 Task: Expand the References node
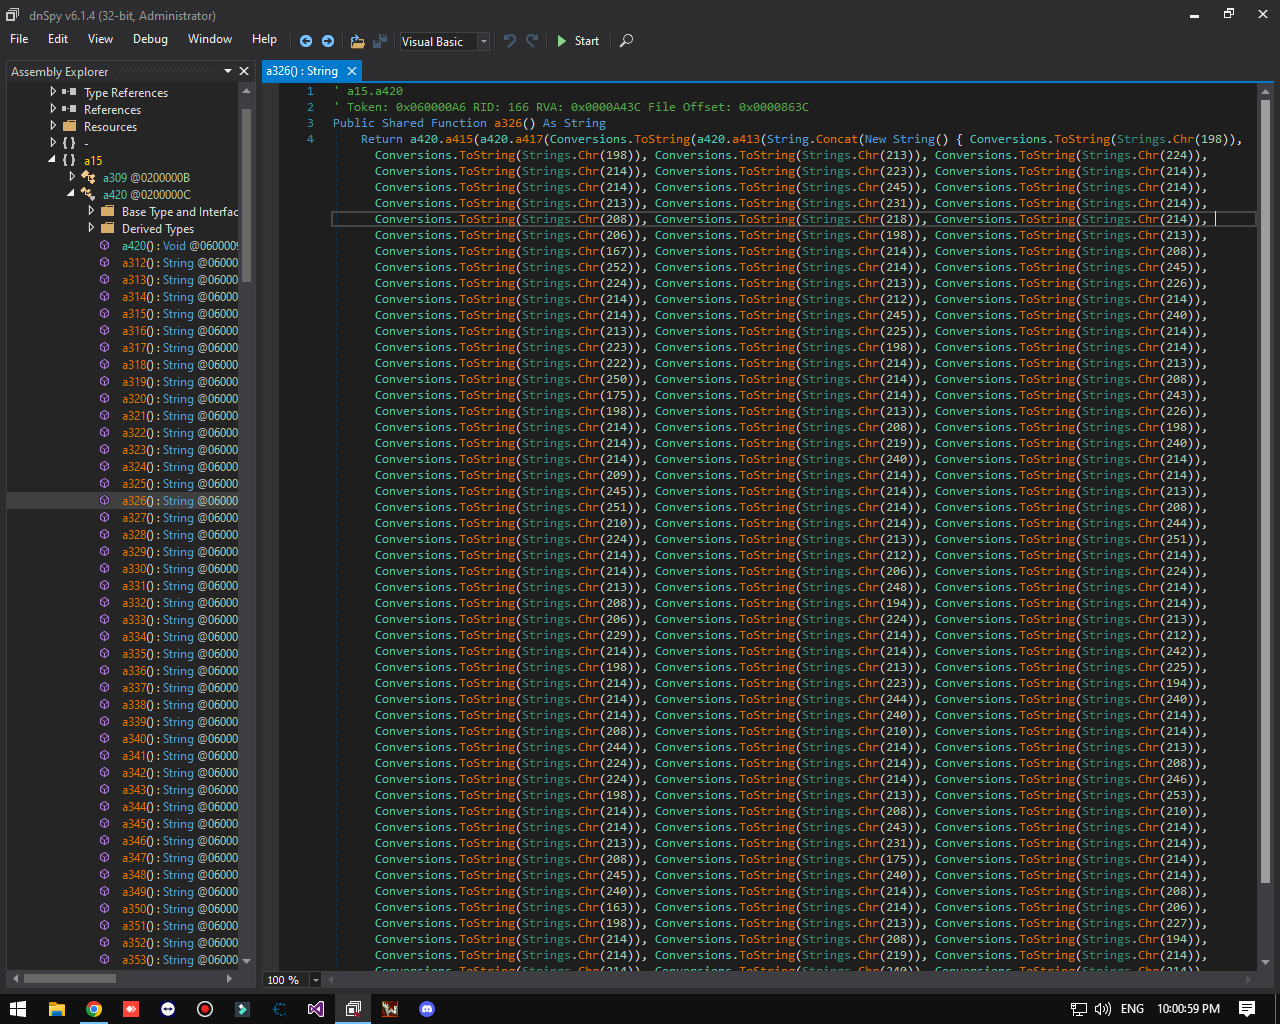coord(53,109)
